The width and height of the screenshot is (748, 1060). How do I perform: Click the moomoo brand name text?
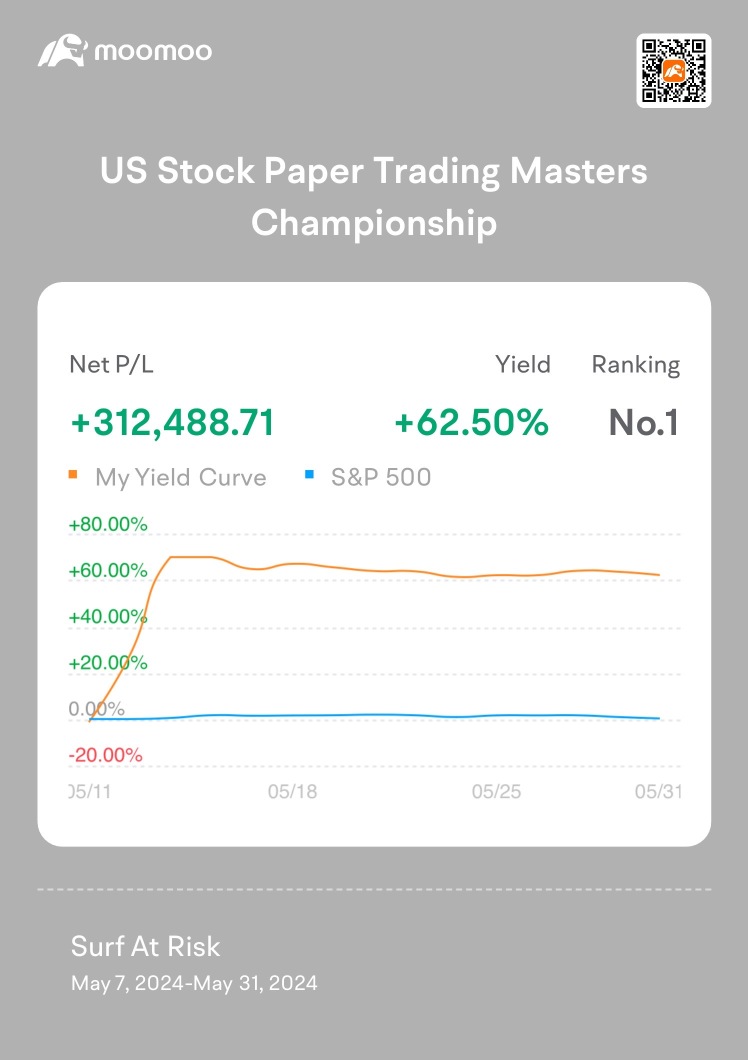pyautogui.click(x=153, y=51)
